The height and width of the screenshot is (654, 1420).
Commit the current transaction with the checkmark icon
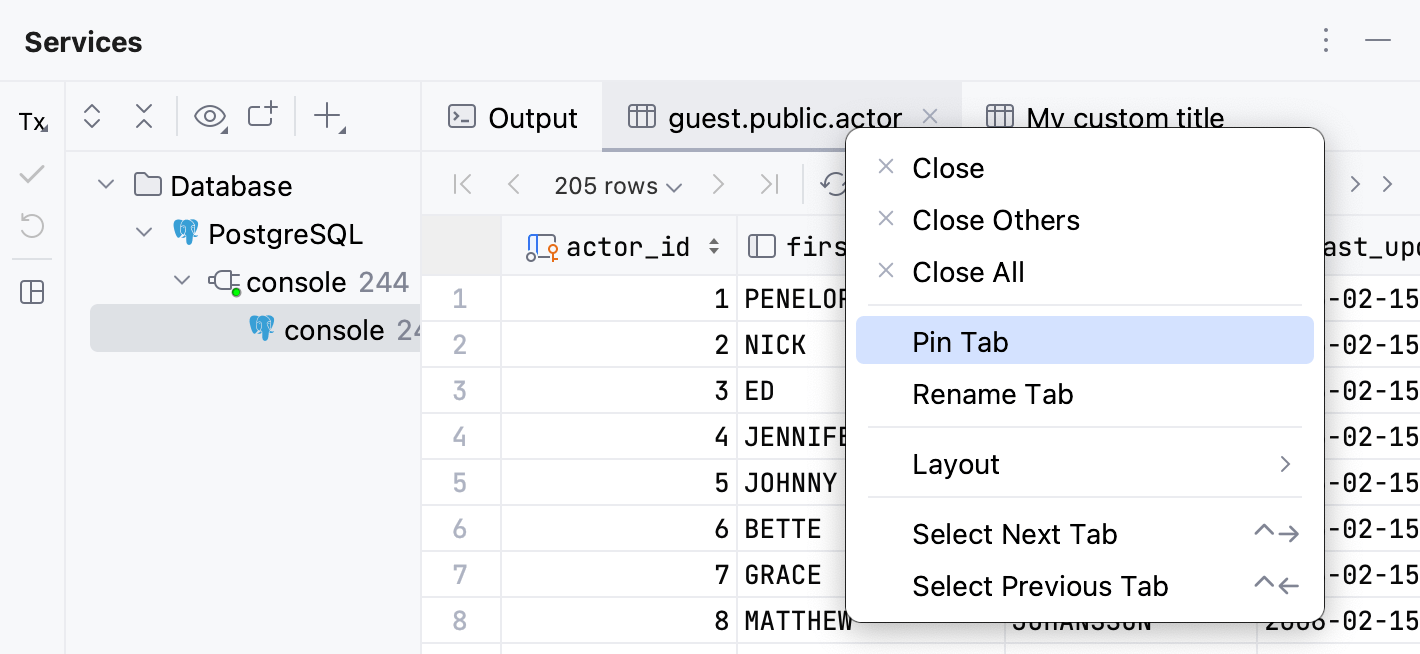pos(31,174)
